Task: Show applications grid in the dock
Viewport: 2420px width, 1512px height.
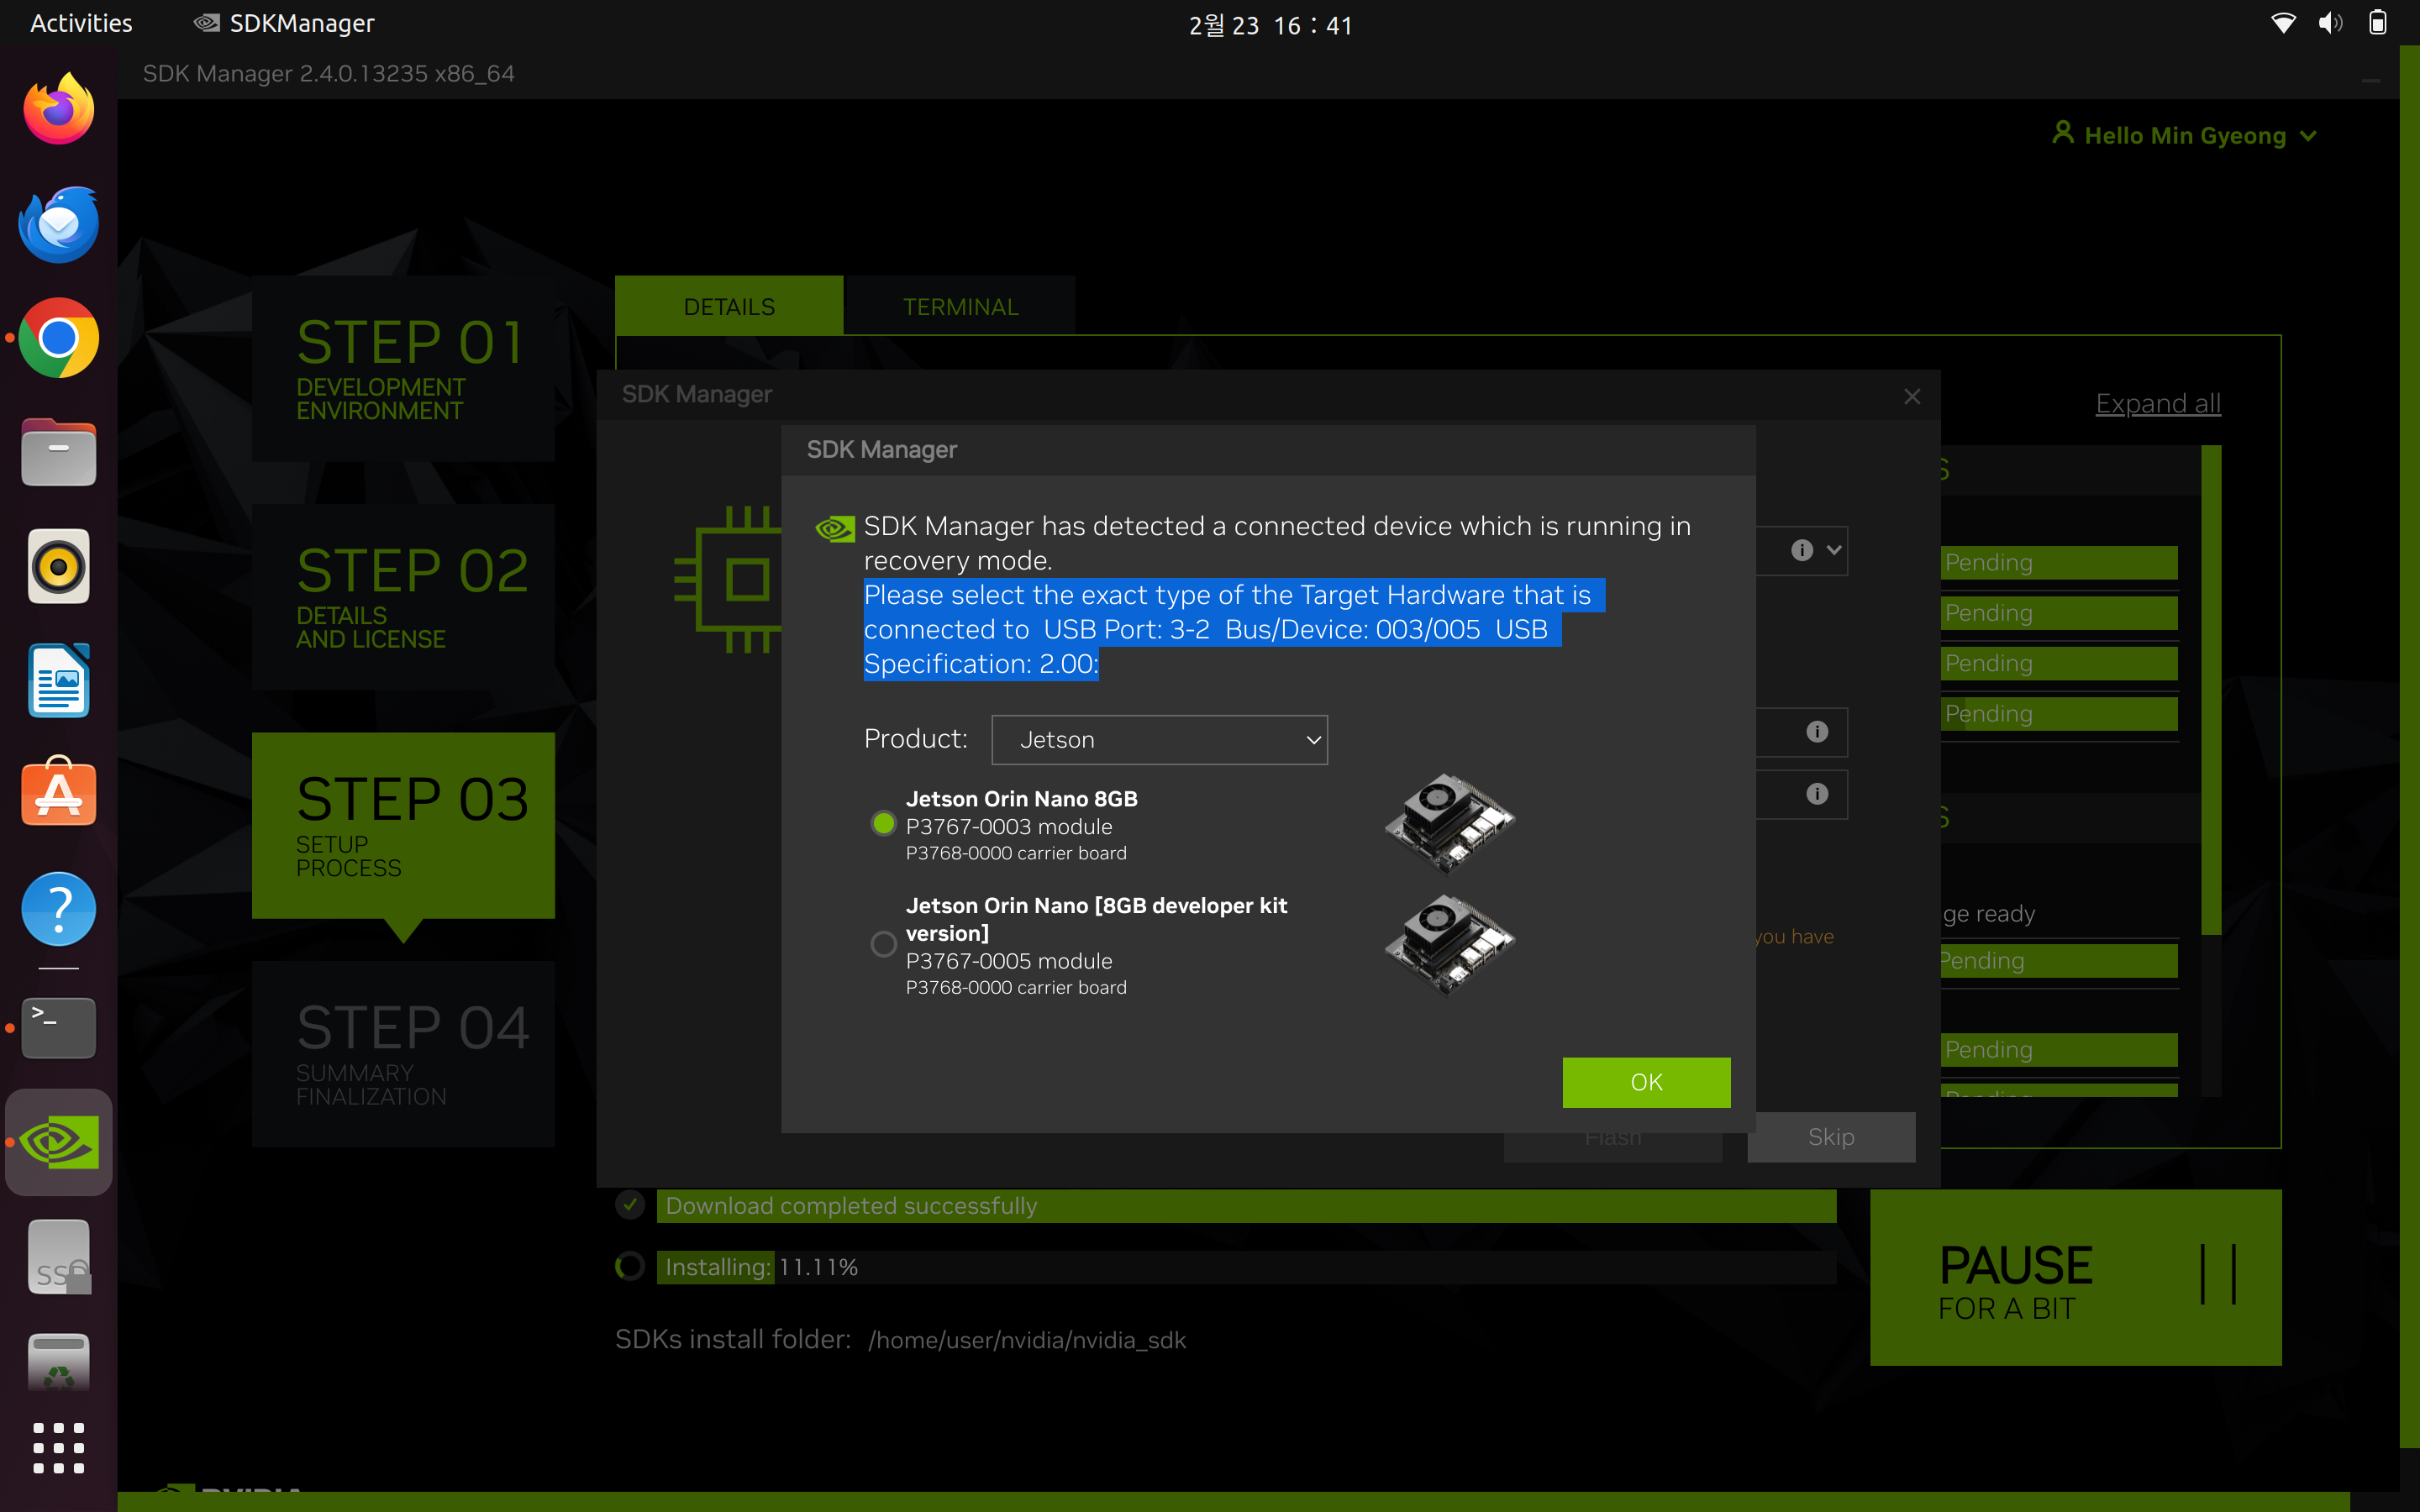Action: coord(59,1447)
